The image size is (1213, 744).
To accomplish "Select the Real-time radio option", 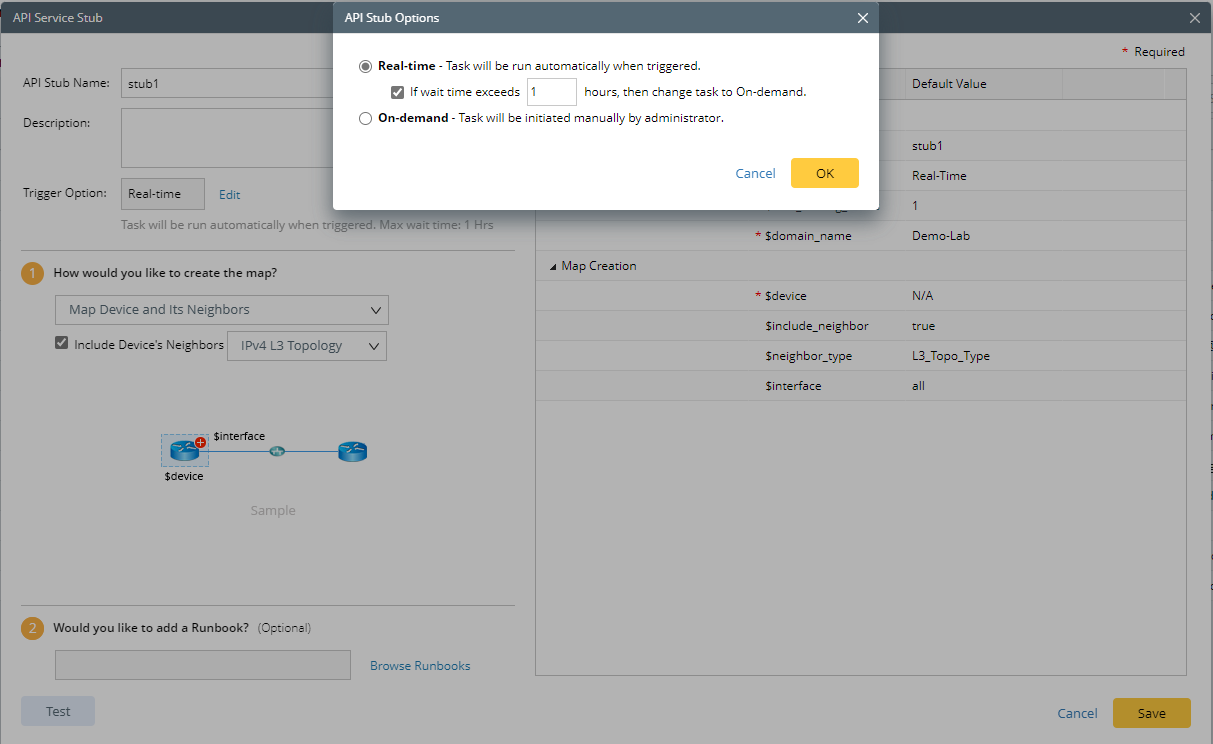I will tap(365, 66).
